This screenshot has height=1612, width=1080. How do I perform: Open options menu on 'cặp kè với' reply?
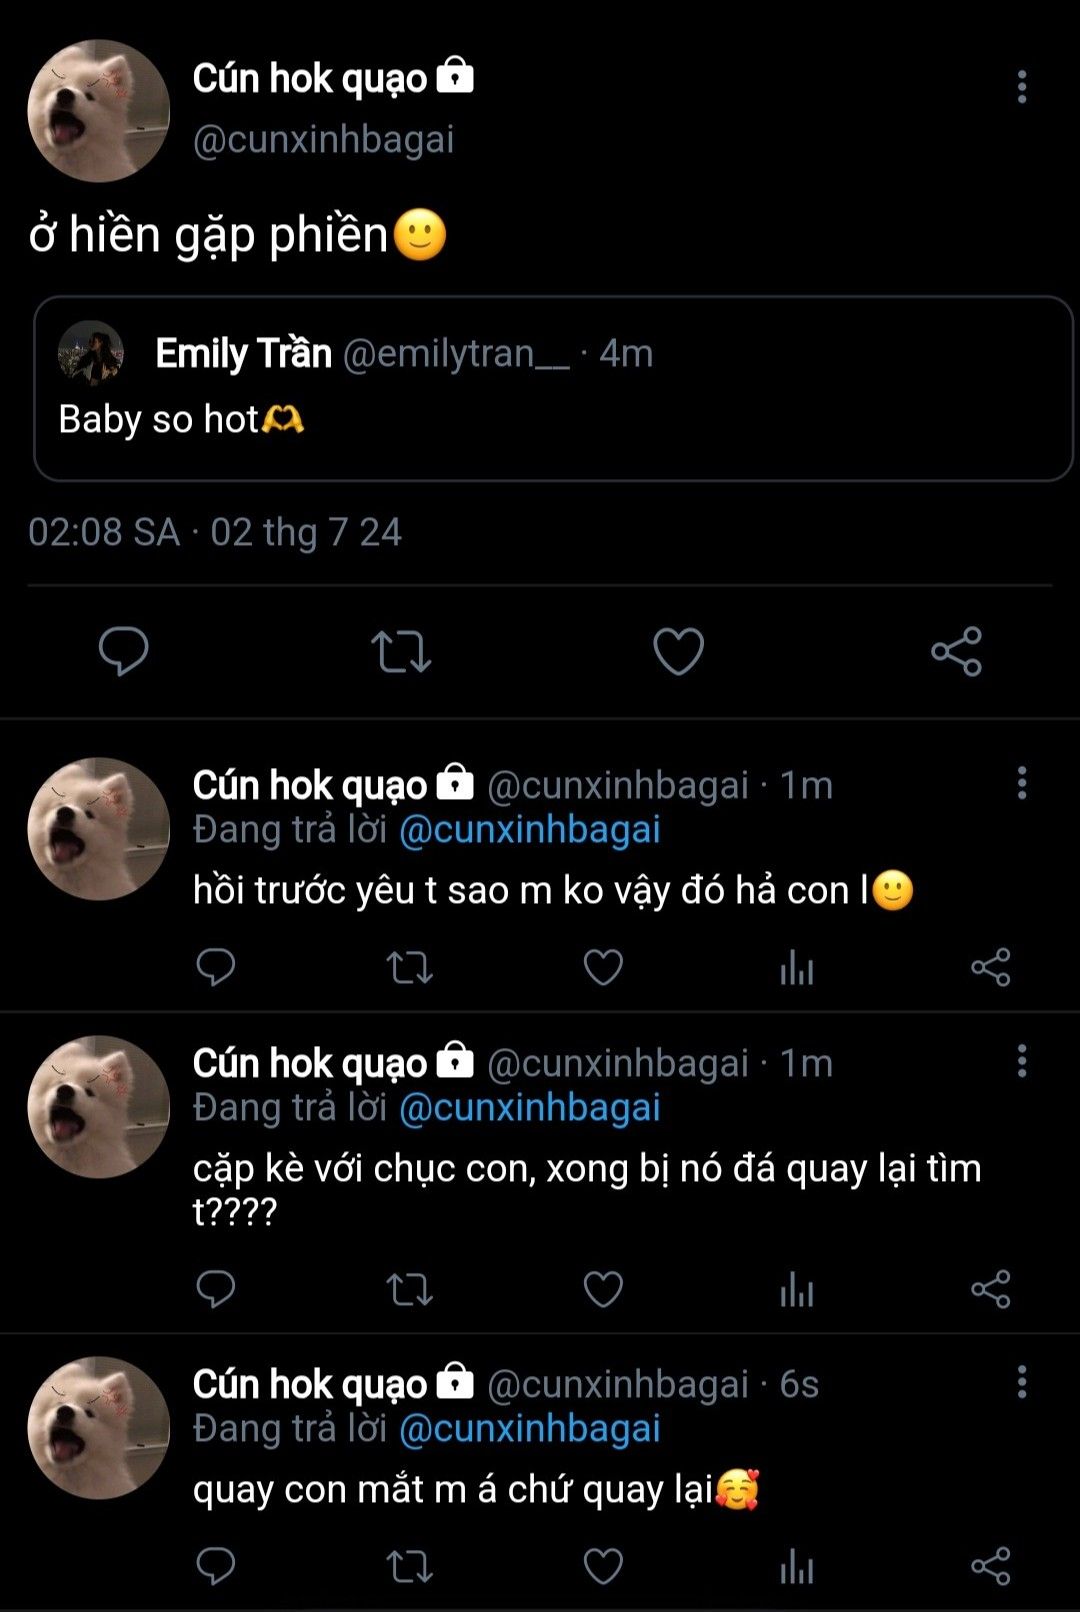tap(1021, 1061)
